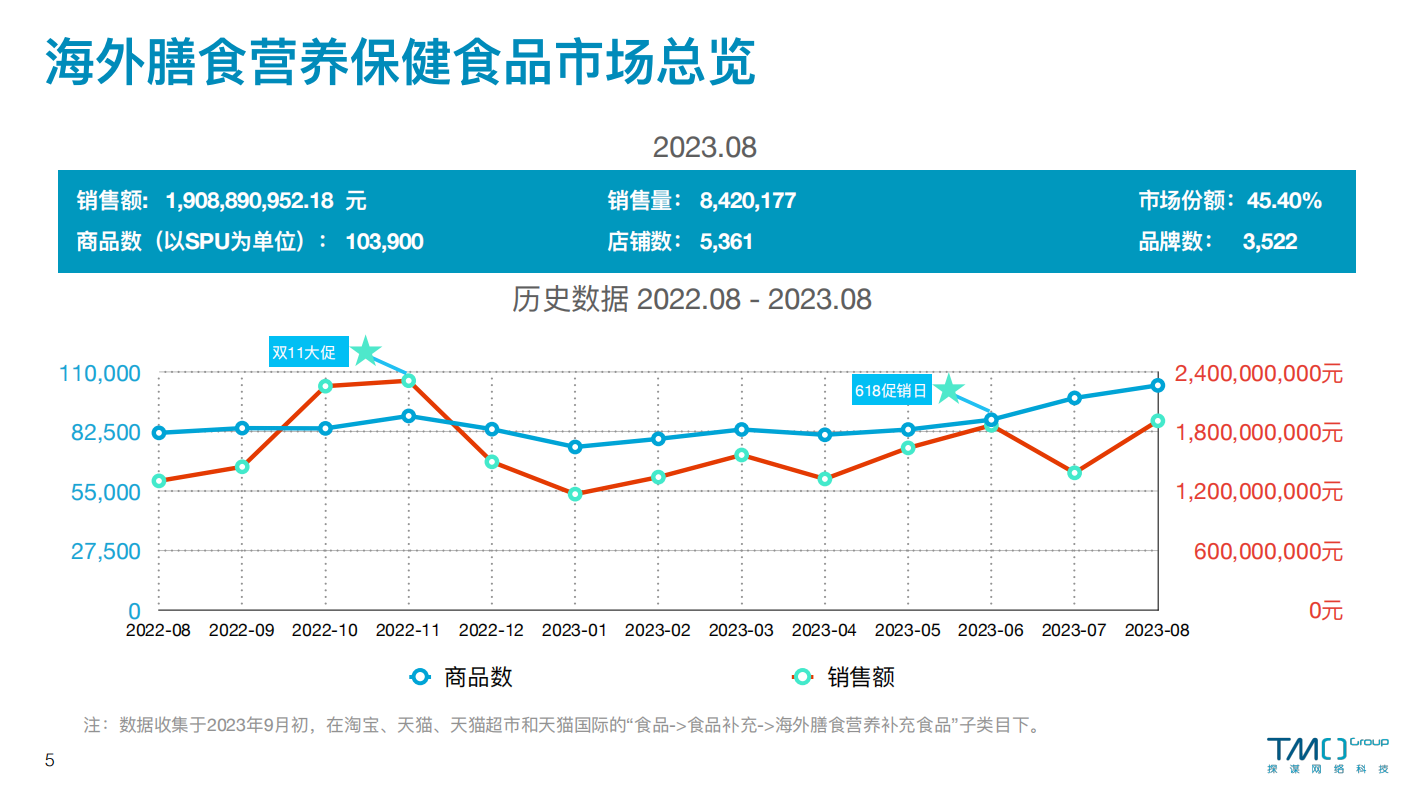
Task: Select the 2,400,000,000元 right axis label
Action: tap(1258, 374)
